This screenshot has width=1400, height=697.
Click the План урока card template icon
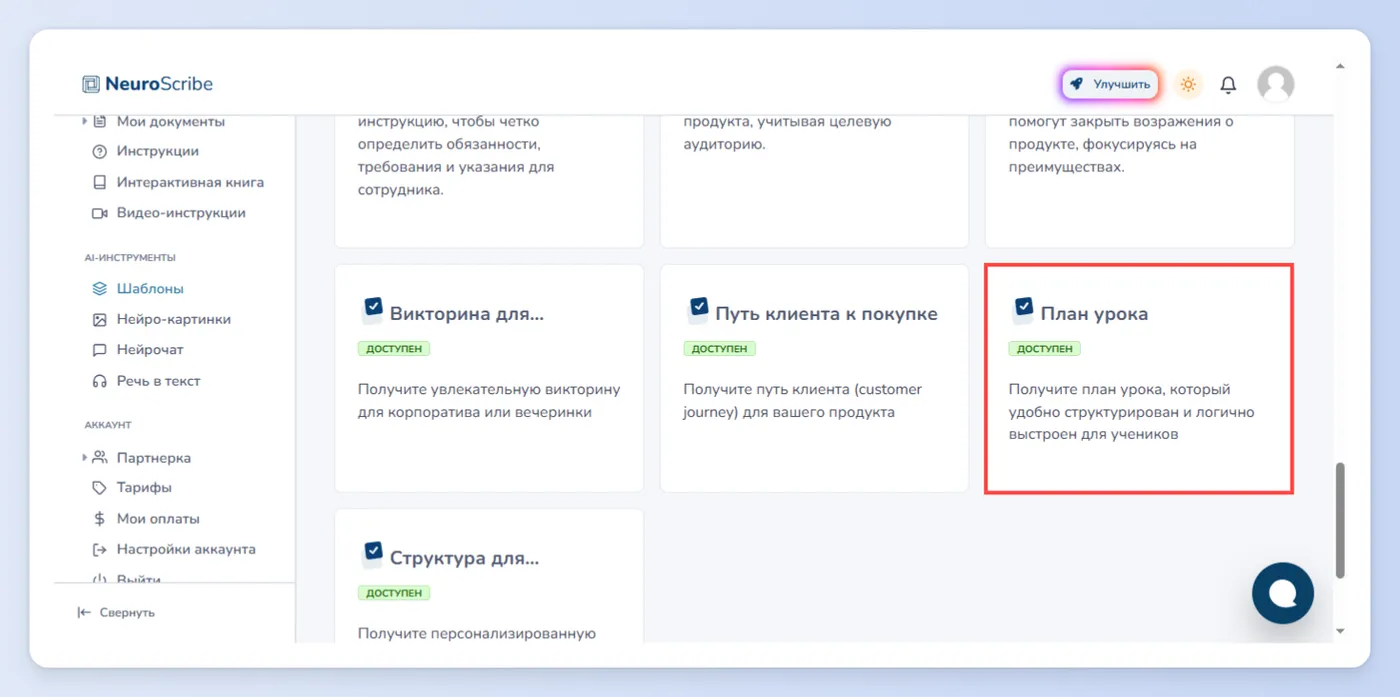click(1023, 310)
